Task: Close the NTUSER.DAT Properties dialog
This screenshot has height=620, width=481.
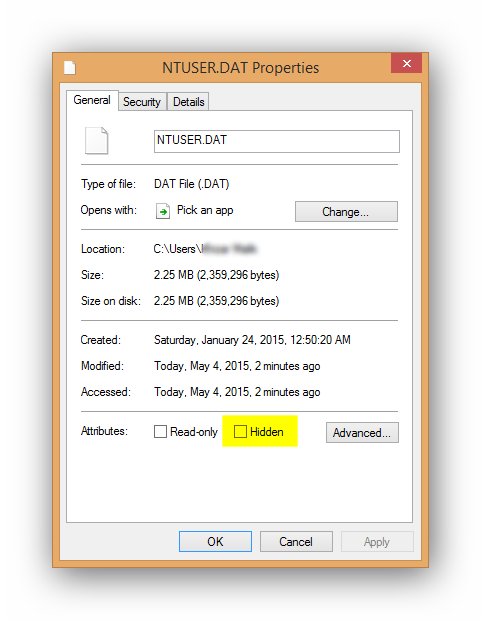Action: [x=406, y=63]
